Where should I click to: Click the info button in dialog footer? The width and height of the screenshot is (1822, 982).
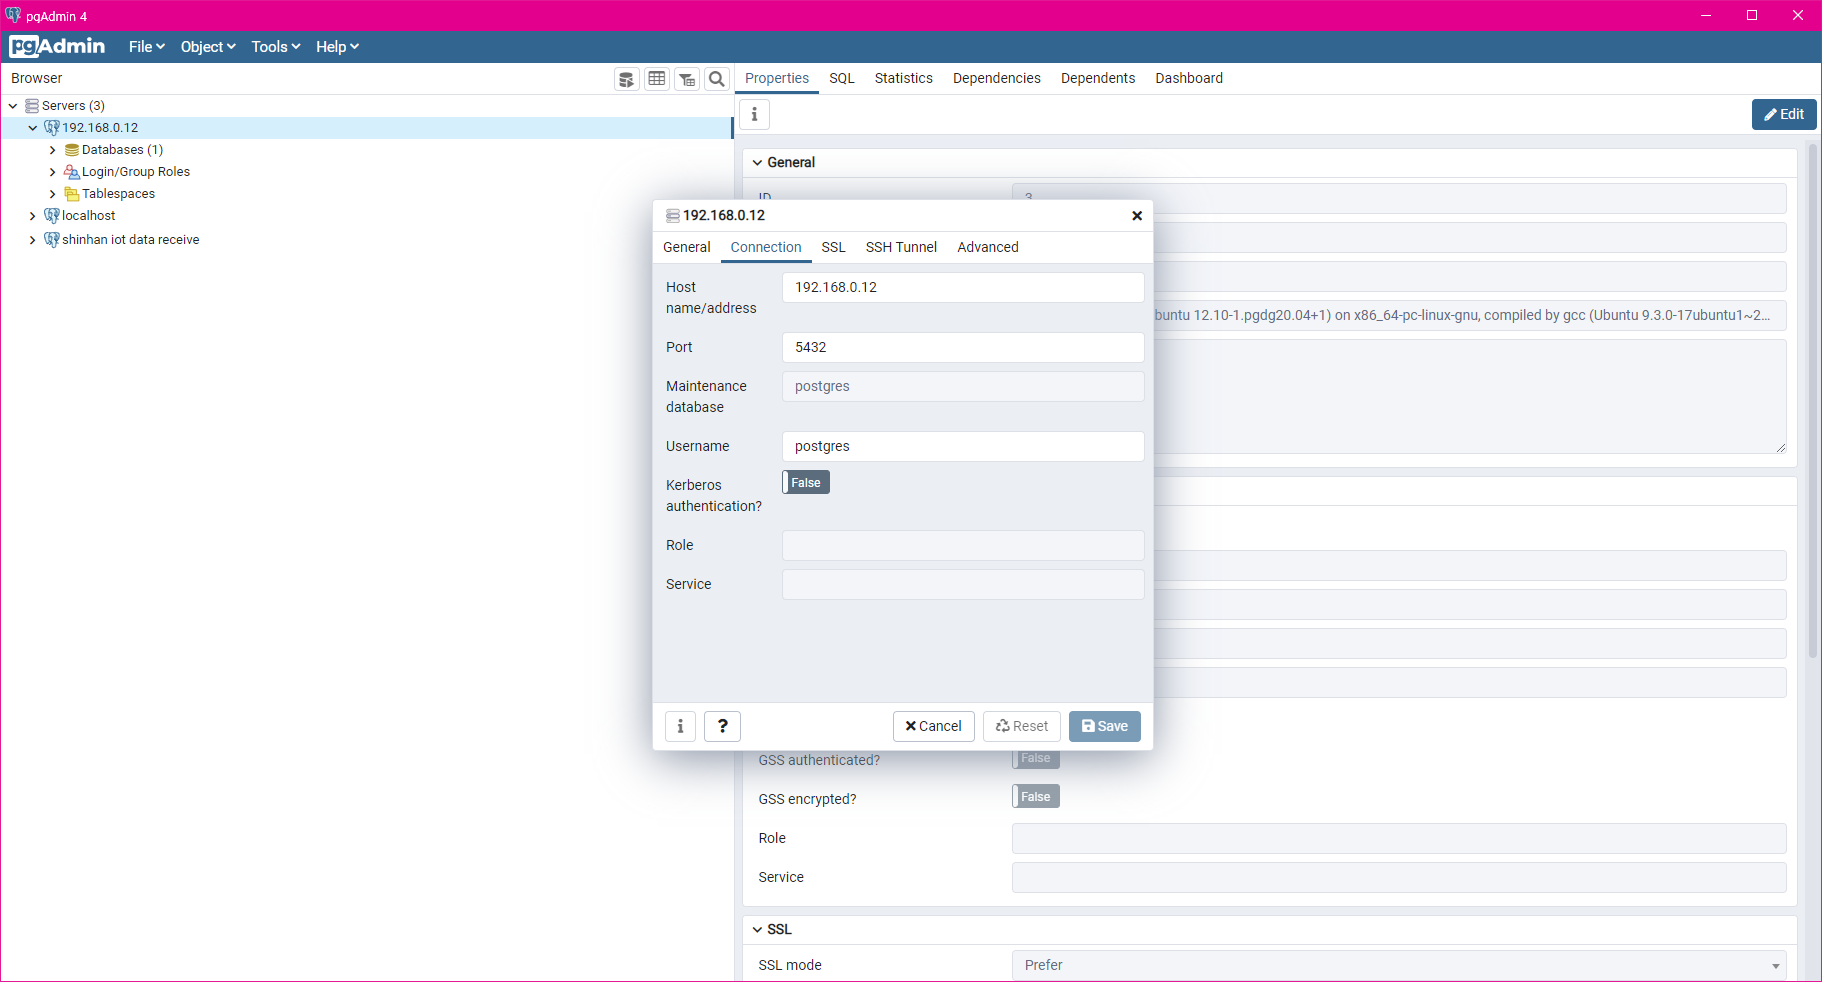point(681,726)
